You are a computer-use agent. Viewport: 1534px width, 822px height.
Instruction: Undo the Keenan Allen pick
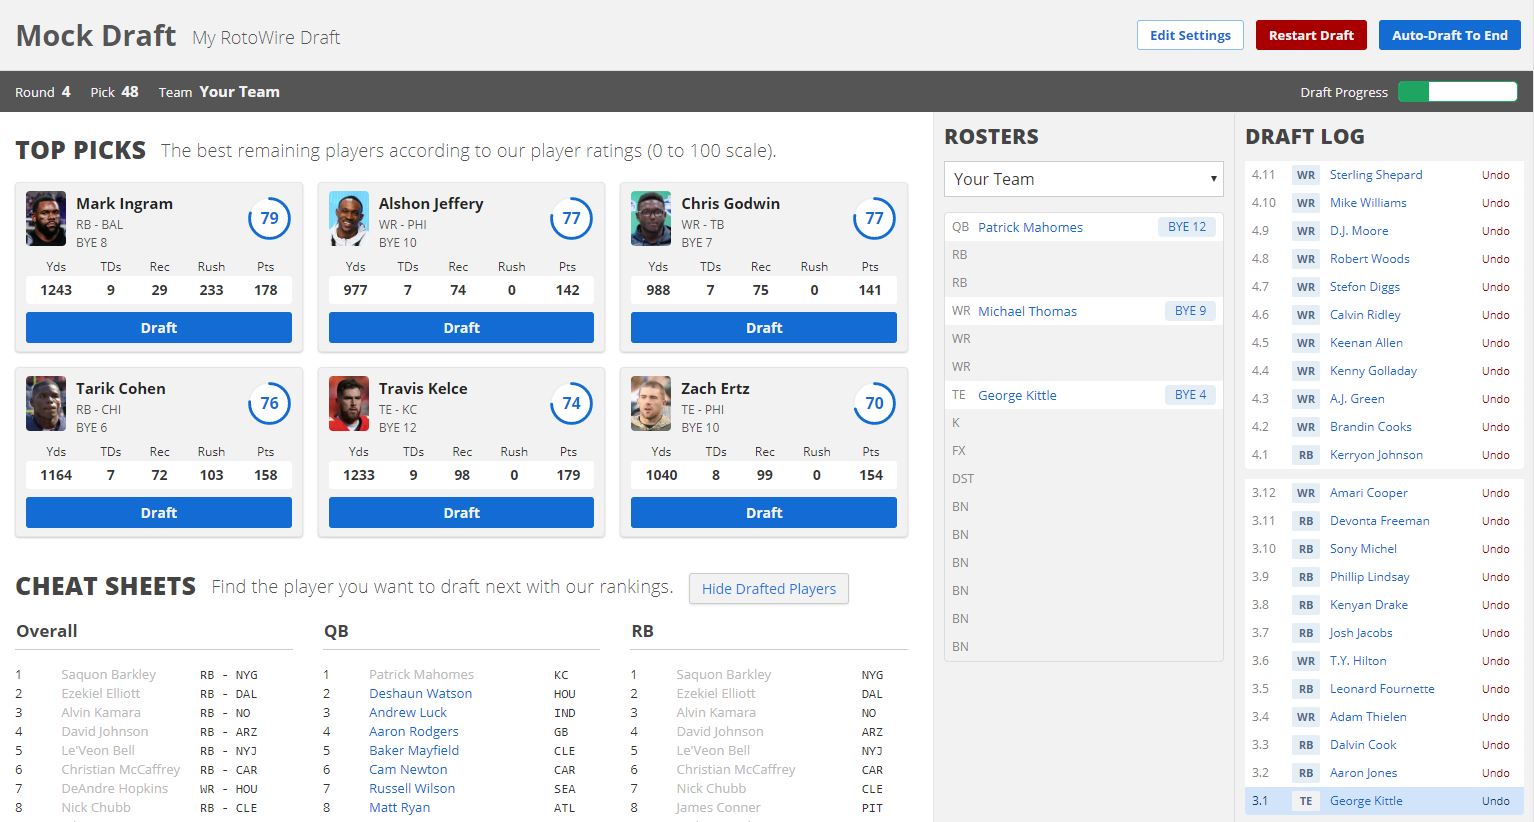1495,343
